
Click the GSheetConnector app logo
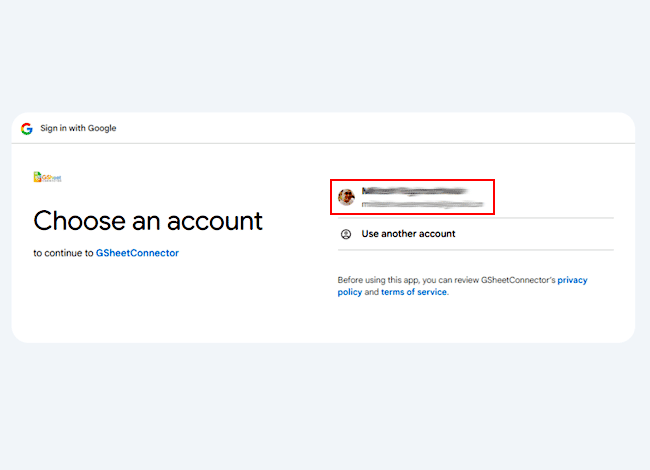pyautogui.click(x=48, y=178)
